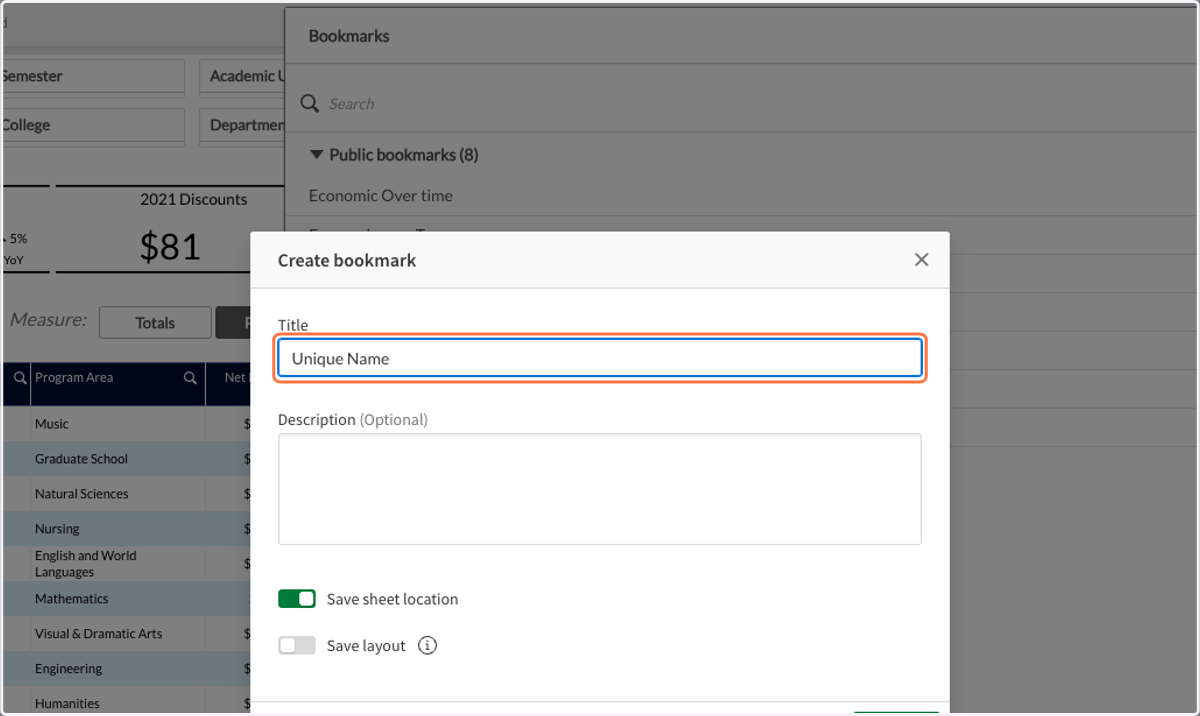
Task: Select the Totals measure button
Action: point(155,323)
